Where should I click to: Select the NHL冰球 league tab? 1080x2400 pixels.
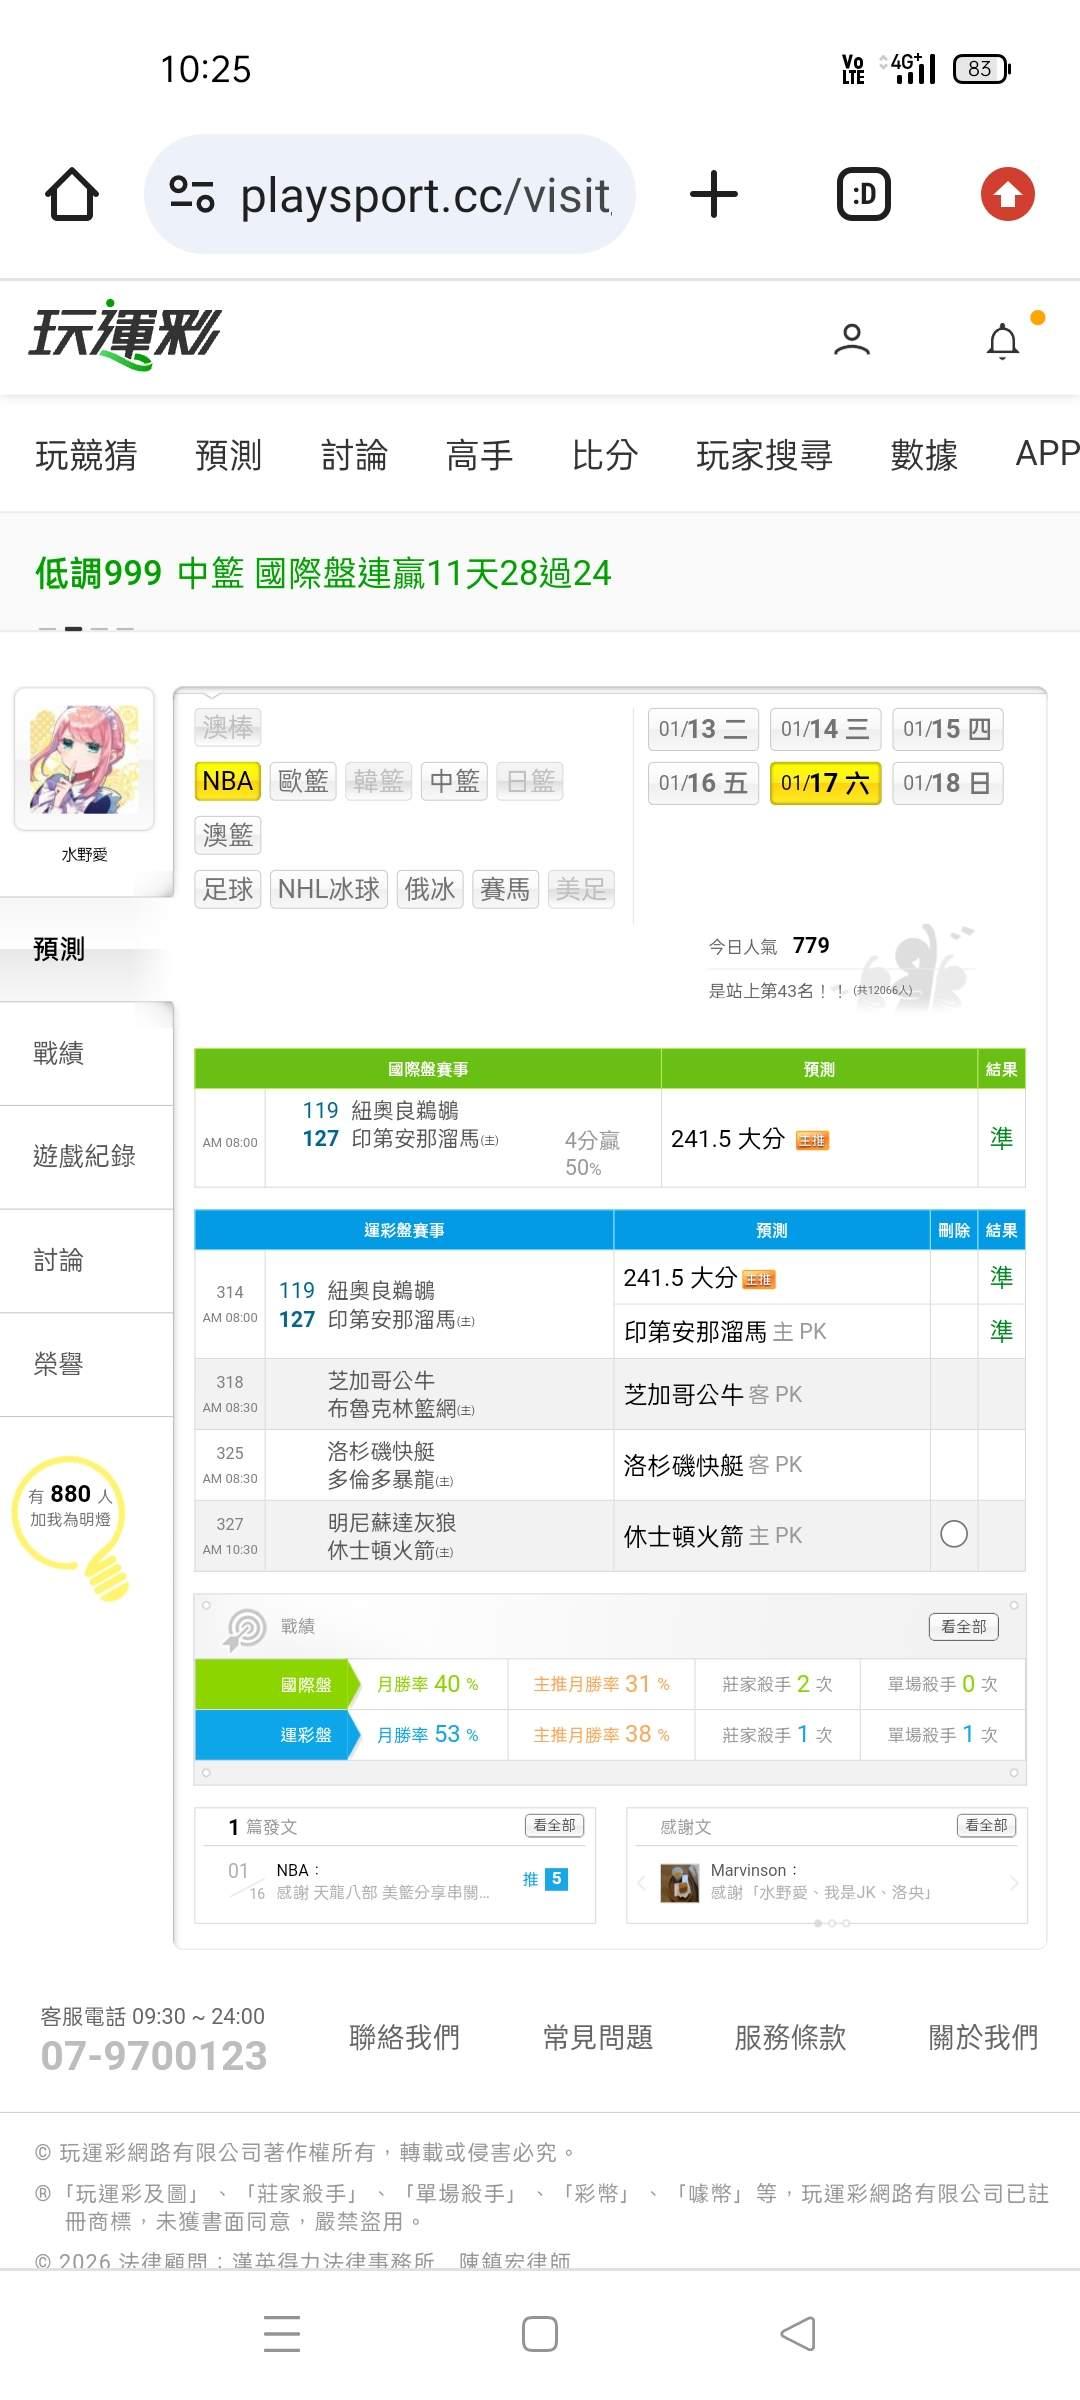click(x=329, y=889)
